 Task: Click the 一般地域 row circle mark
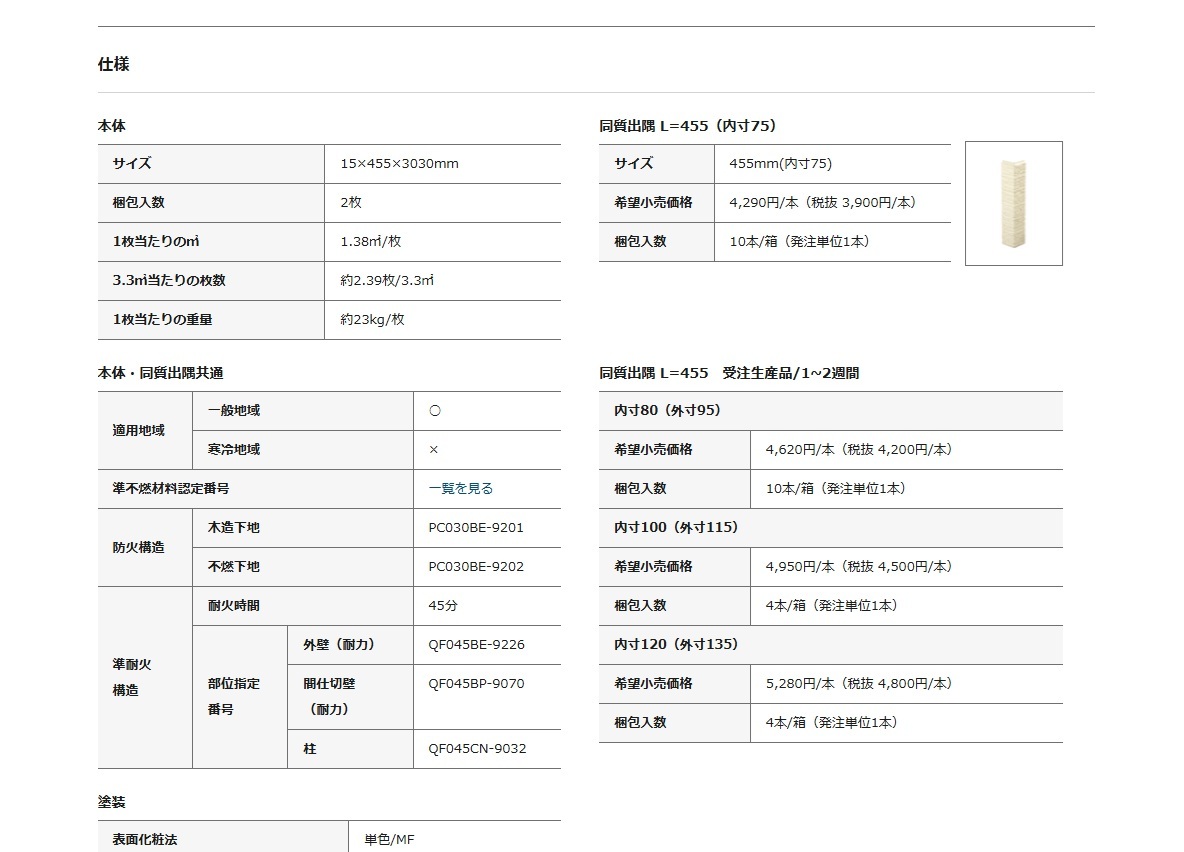434,411
